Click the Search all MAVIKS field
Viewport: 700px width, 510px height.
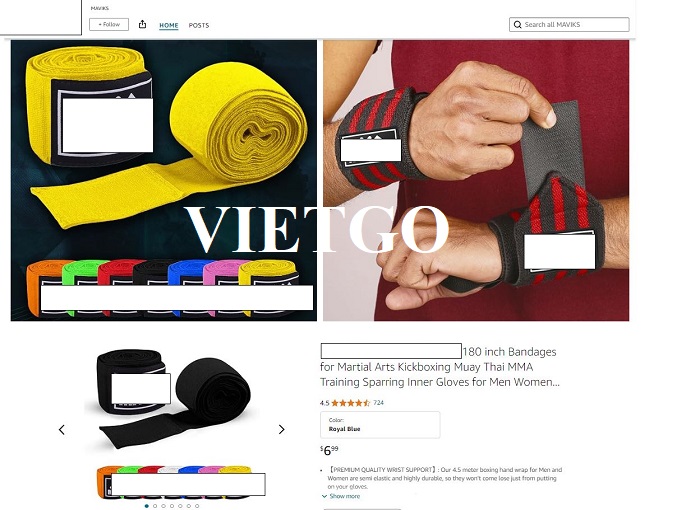point(569,25)
